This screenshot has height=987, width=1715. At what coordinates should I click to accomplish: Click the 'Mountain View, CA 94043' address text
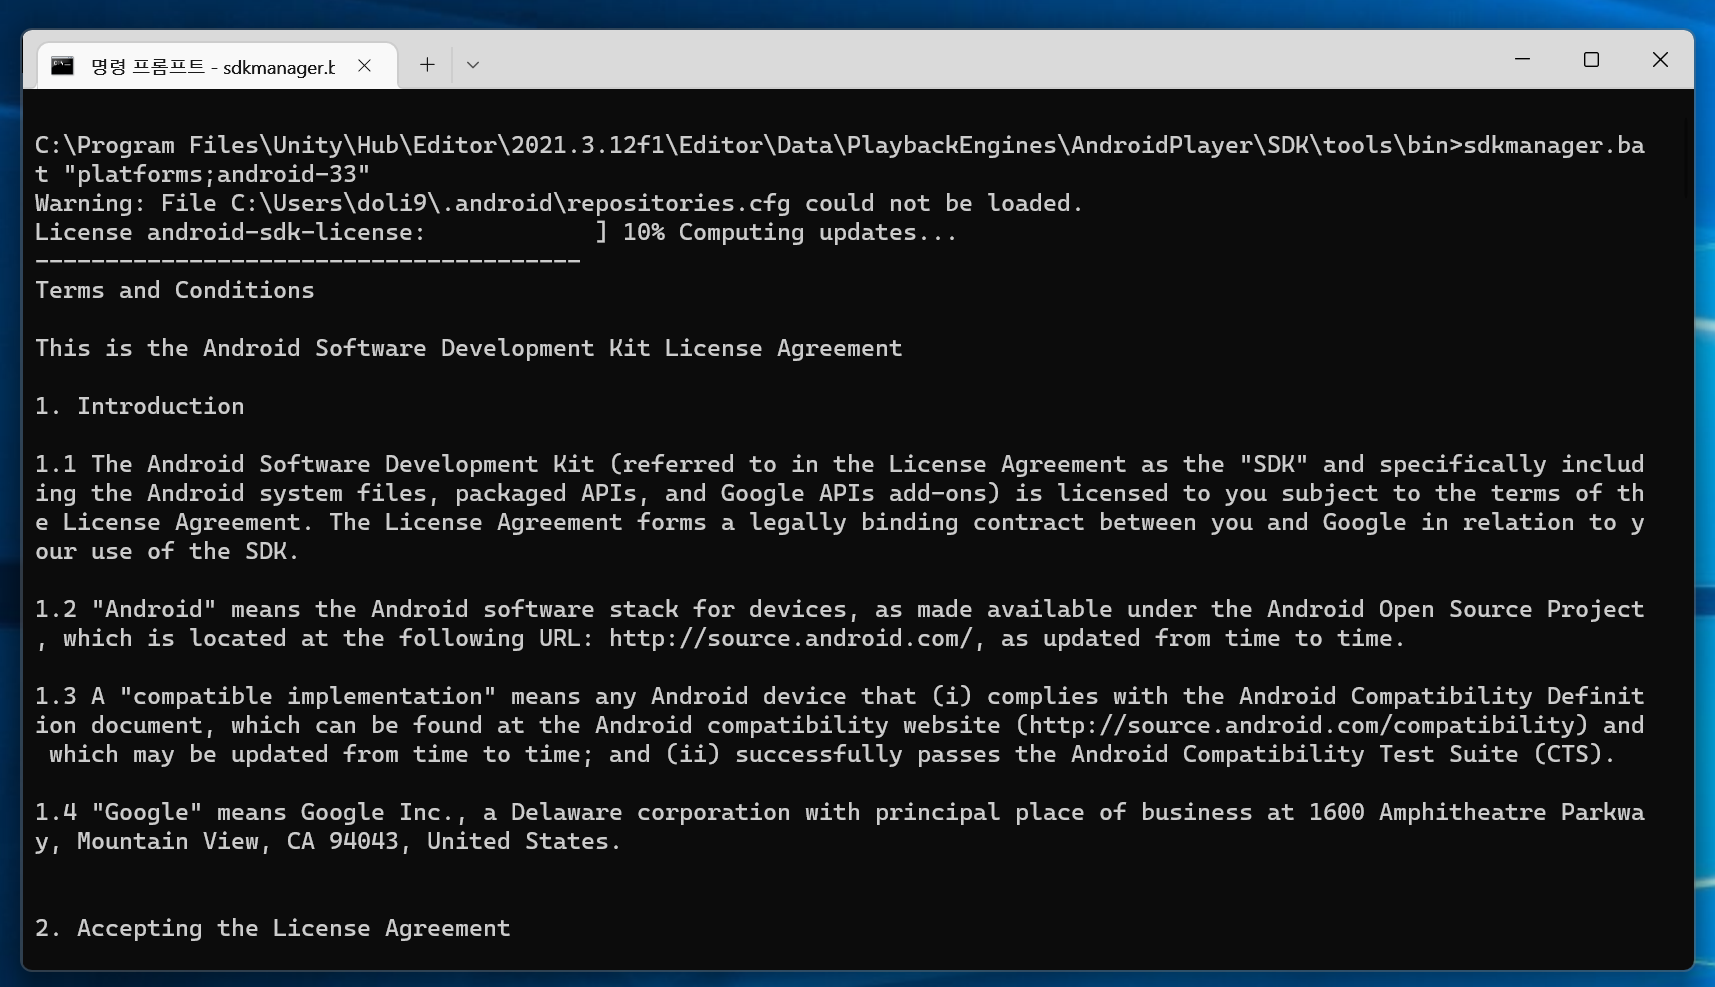coord(238,841)
